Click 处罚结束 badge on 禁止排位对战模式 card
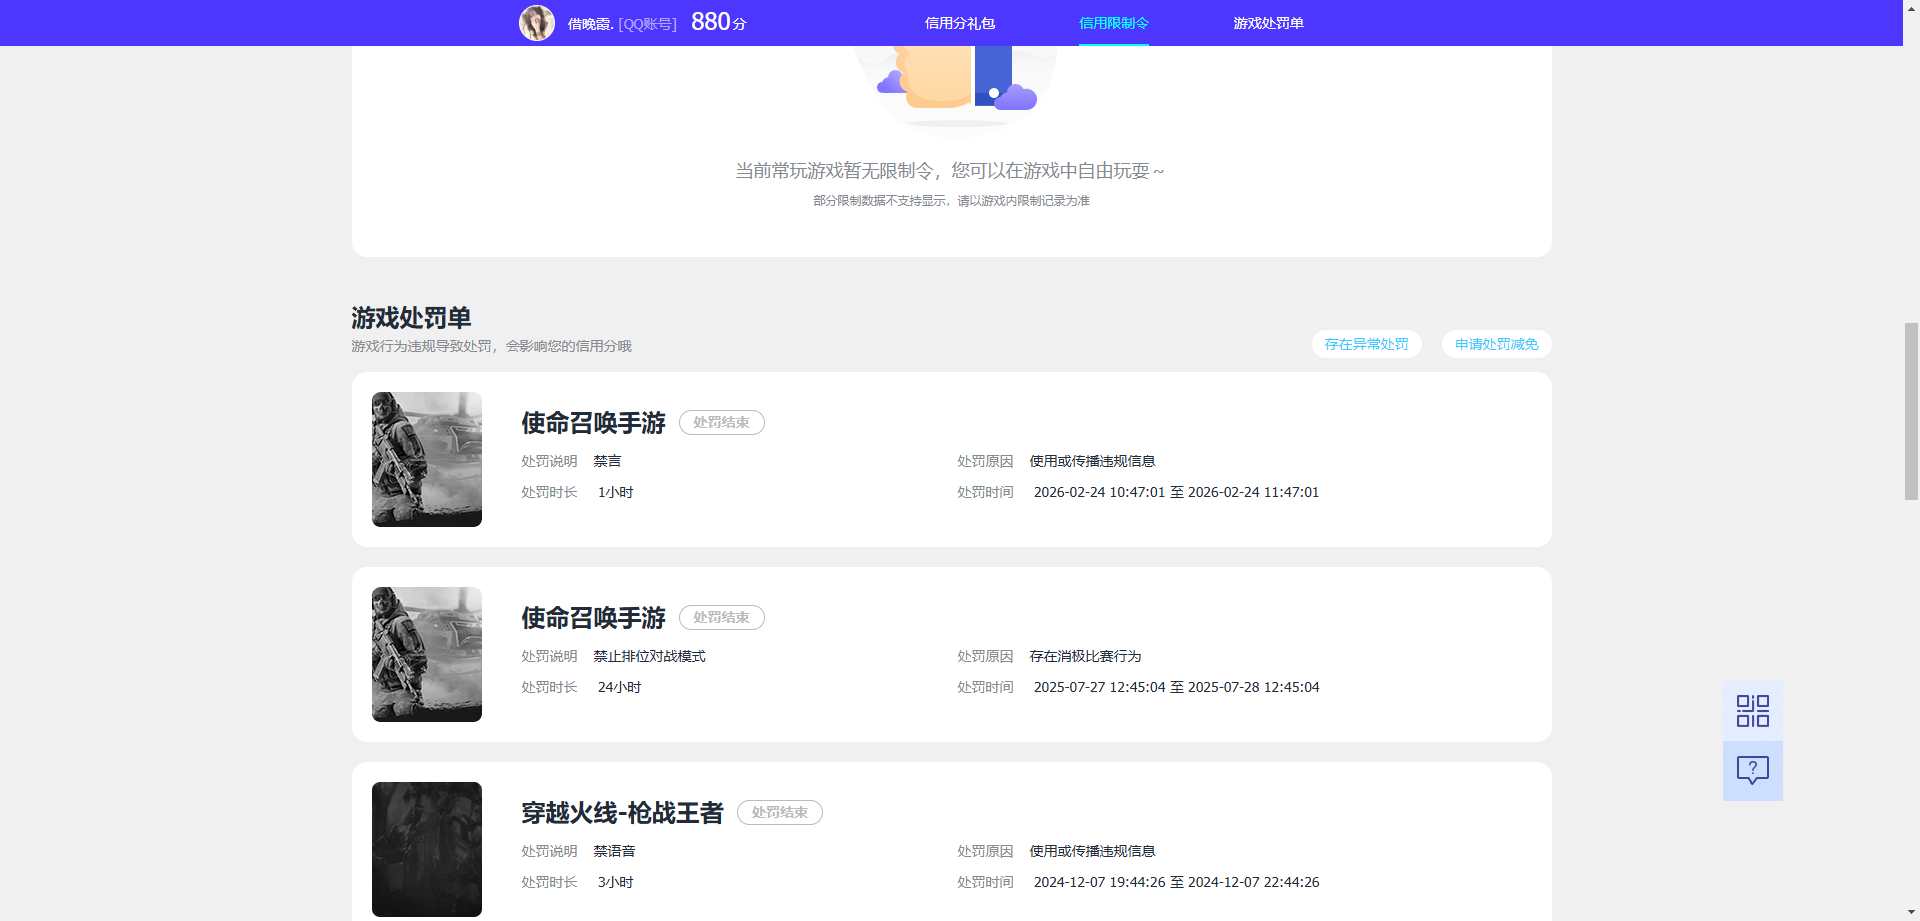1920x921 pixels. coord(722,618)
